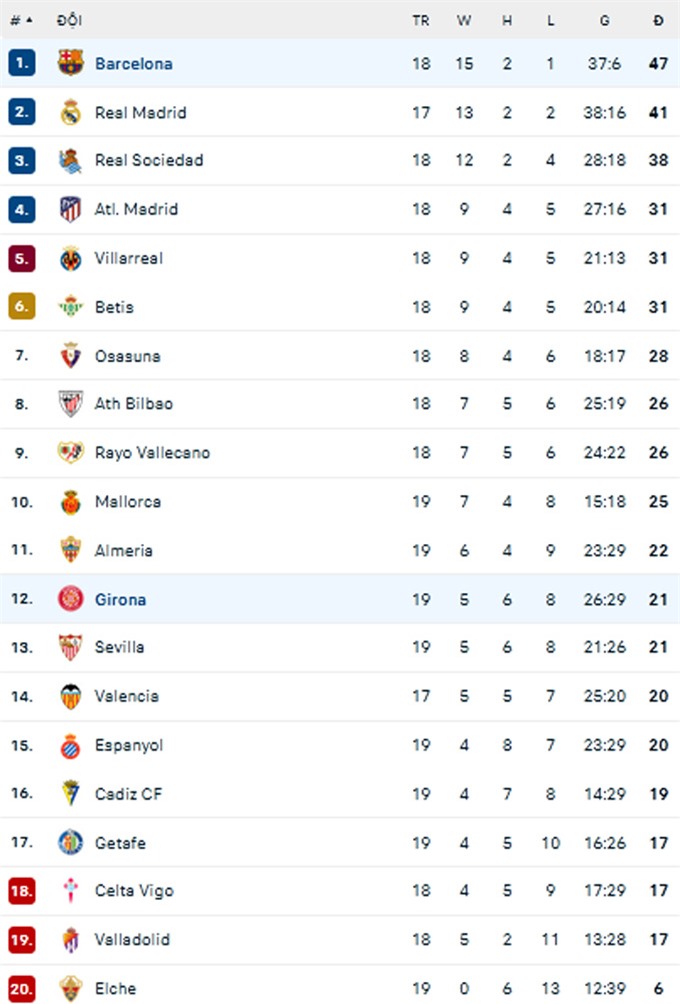Viewport: 680px width, 1004px height.
Task: Select the Atl. Madrid crest icon
Action: 70,209
